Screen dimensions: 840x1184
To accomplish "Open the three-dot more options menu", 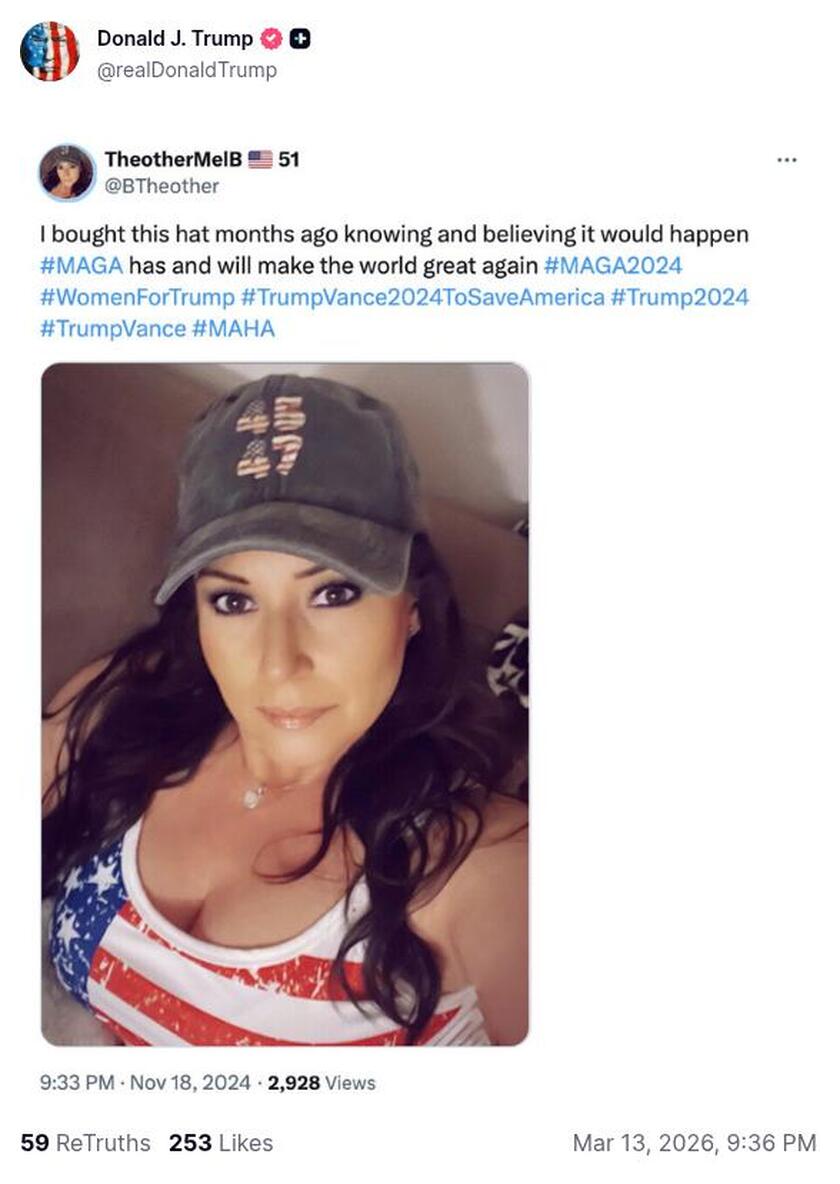I will 787,160.
